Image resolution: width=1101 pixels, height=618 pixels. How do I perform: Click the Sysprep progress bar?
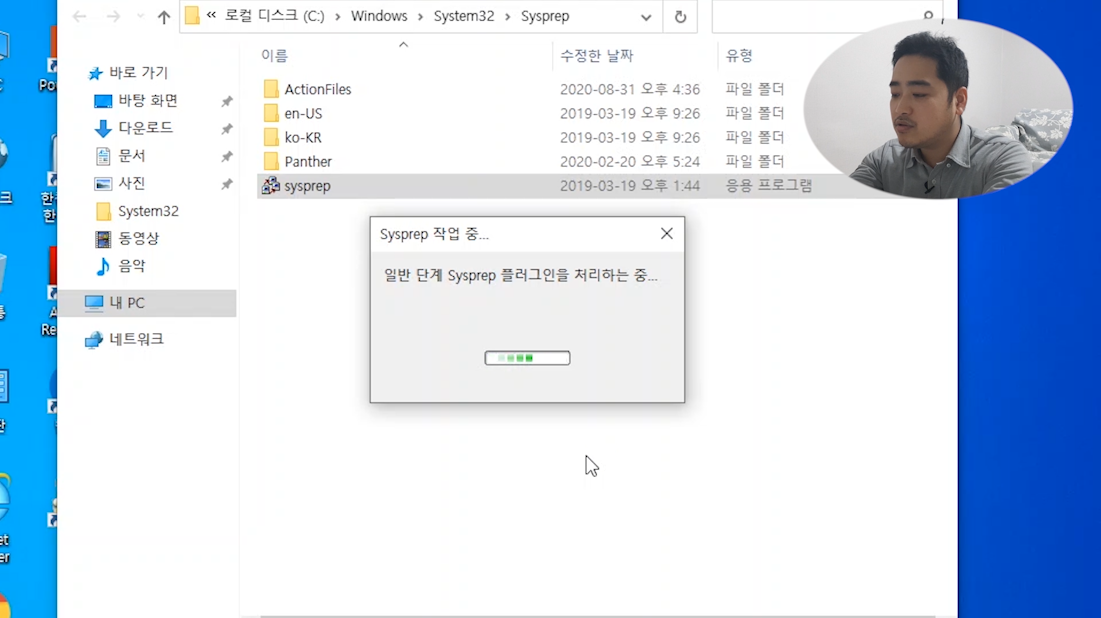(x=527, y=358)
